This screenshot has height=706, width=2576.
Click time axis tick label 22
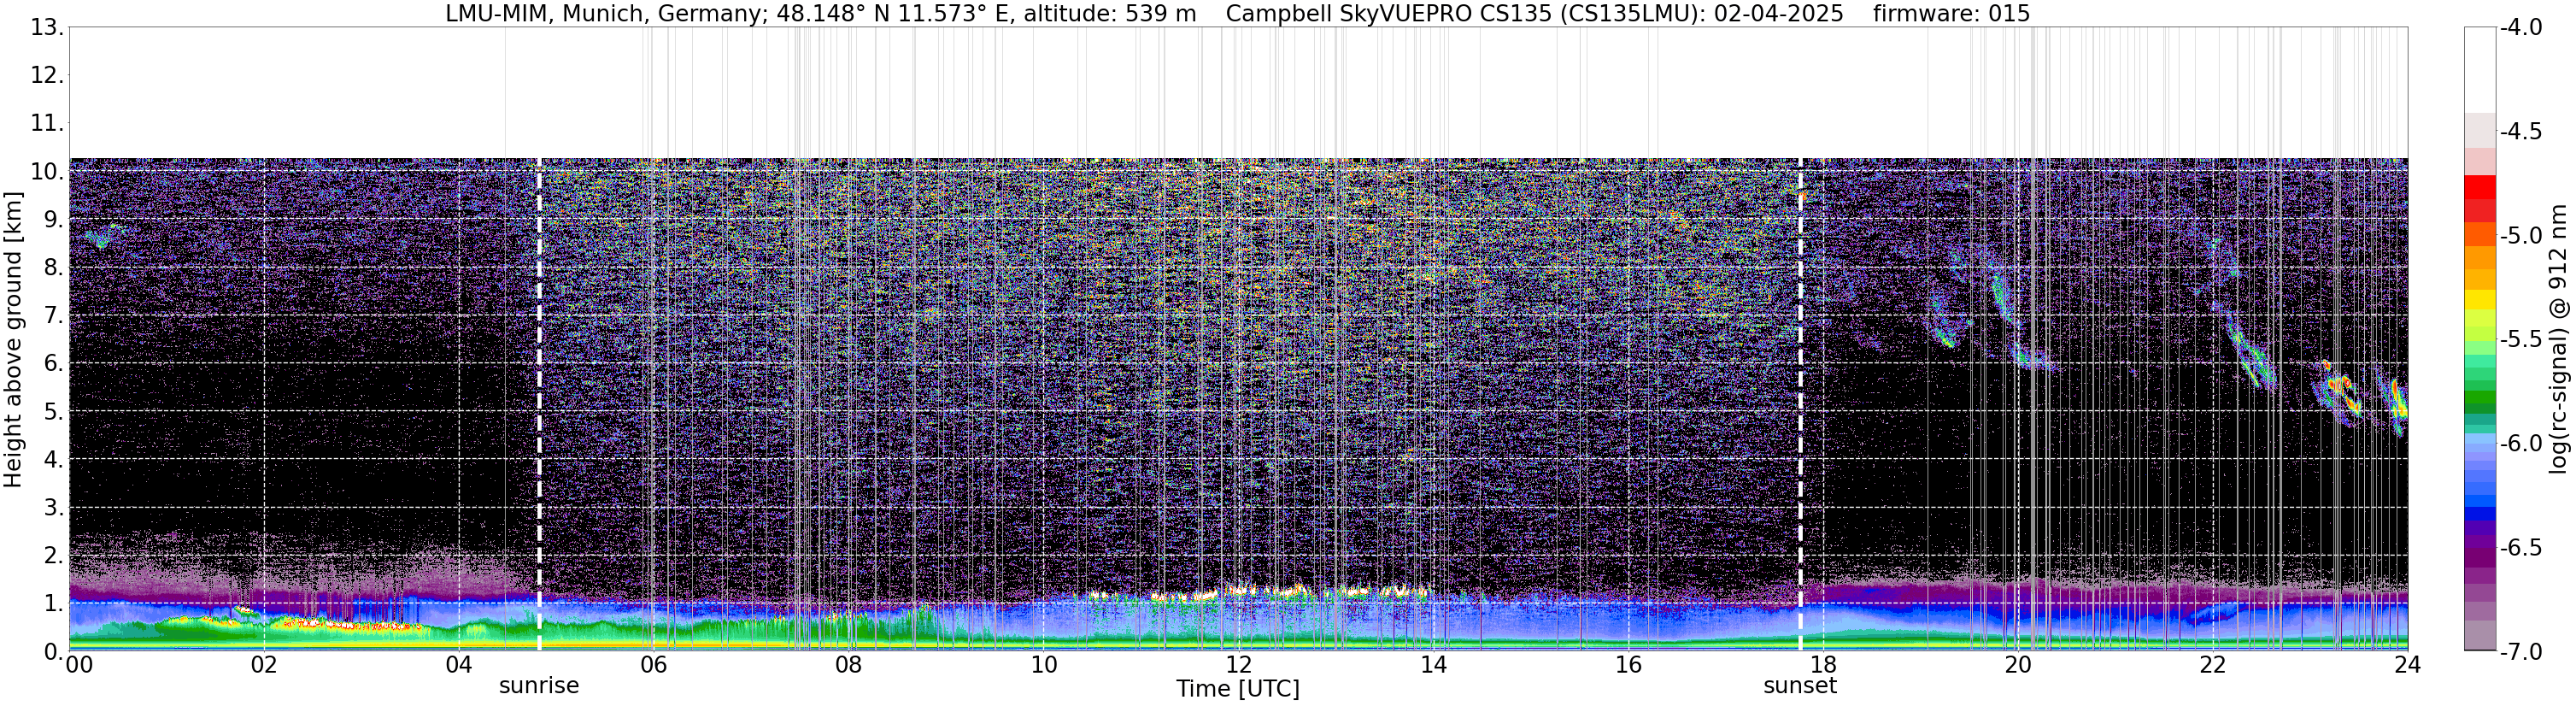coord(2213,666)
